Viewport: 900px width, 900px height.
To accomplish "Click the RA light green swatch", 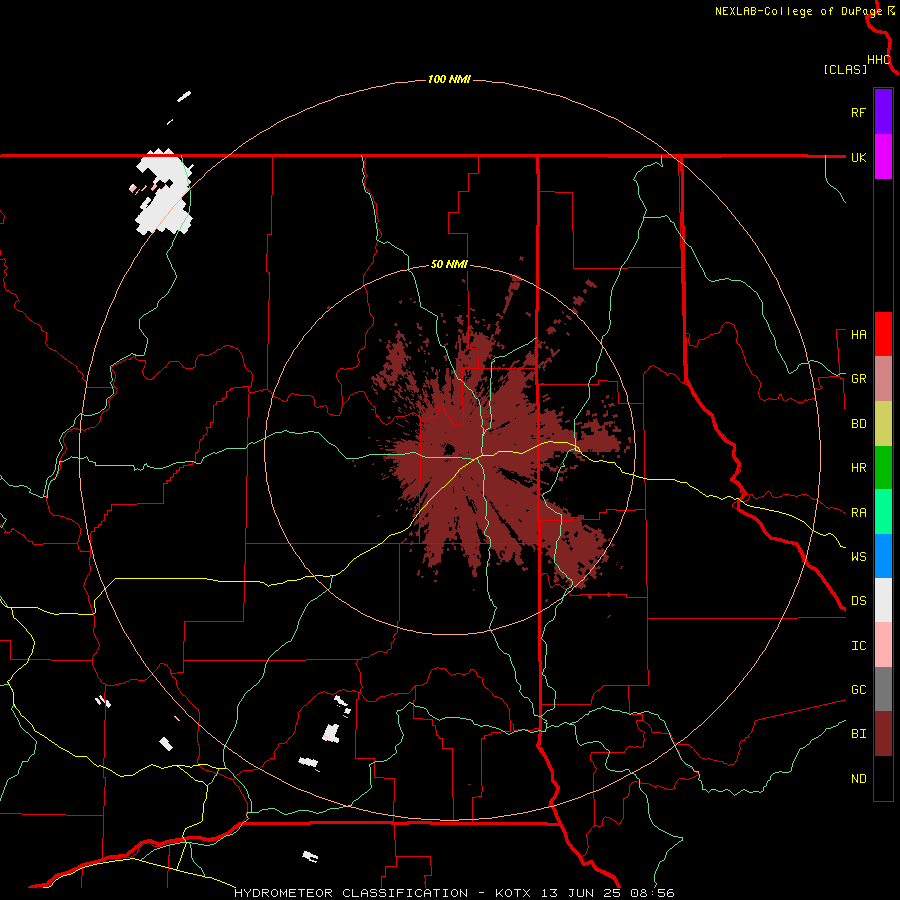I will pyautogui.click(x=883, y=512).
